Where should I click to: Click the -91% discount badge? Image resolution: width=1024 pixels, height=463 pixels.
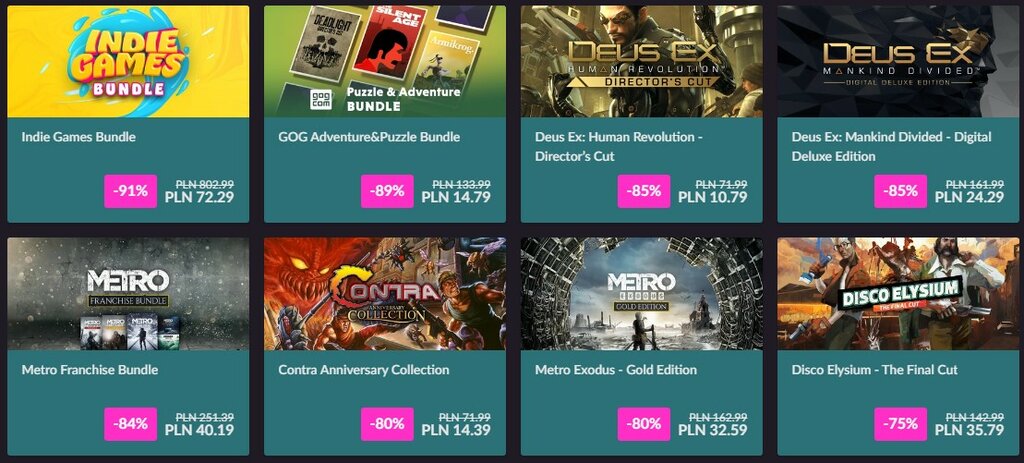tap(131, 191)
